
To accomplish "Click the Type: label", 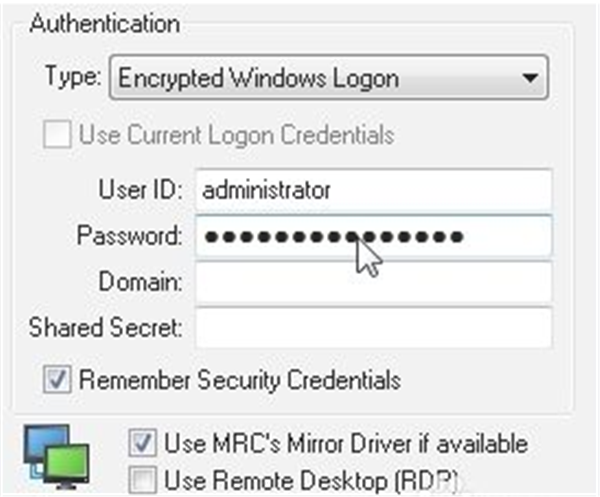I will (x=73, y=79).
